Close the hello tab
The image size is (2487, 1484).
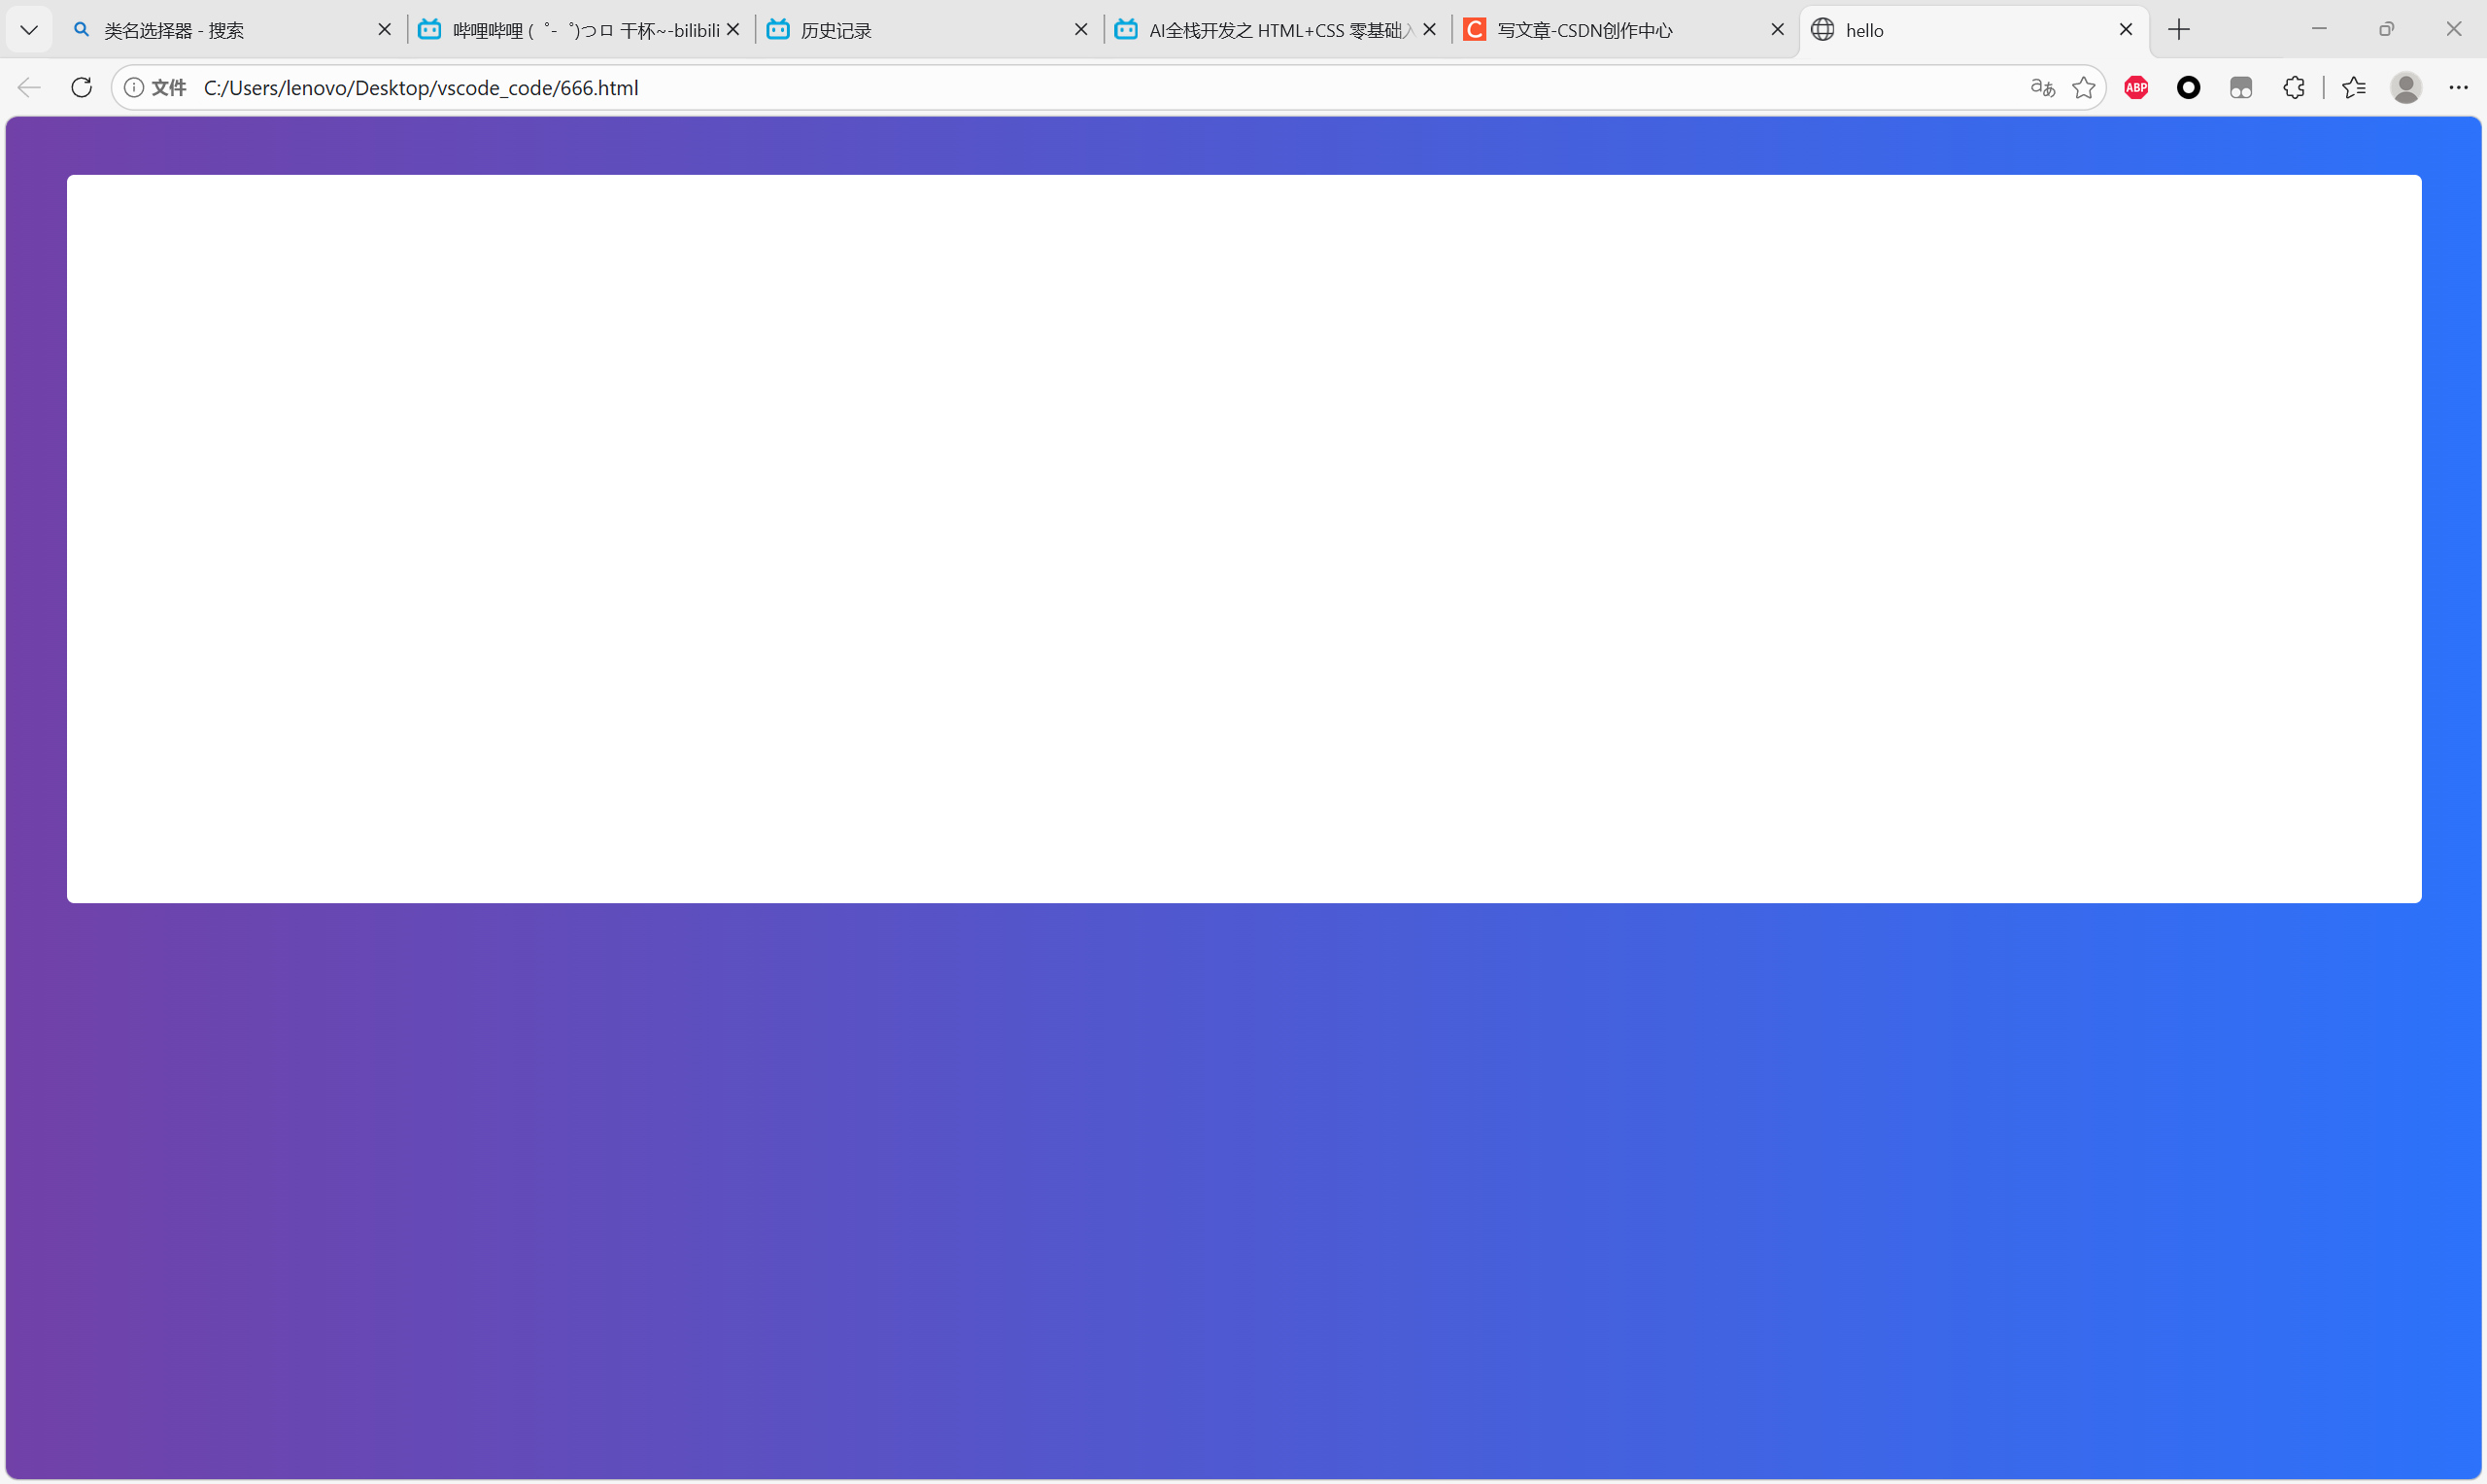pyautogui.click(x=2126, y=30)
